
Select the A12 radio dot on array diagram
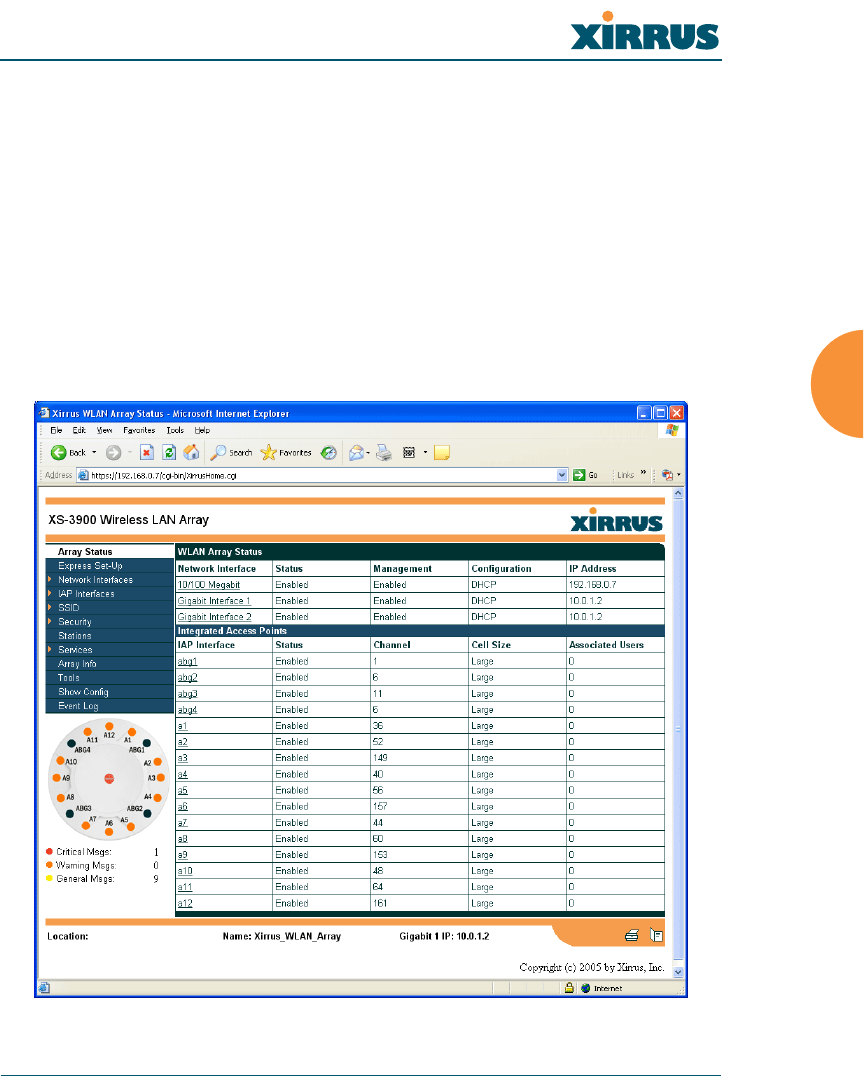pyautogui.click(x=109, y=726)
